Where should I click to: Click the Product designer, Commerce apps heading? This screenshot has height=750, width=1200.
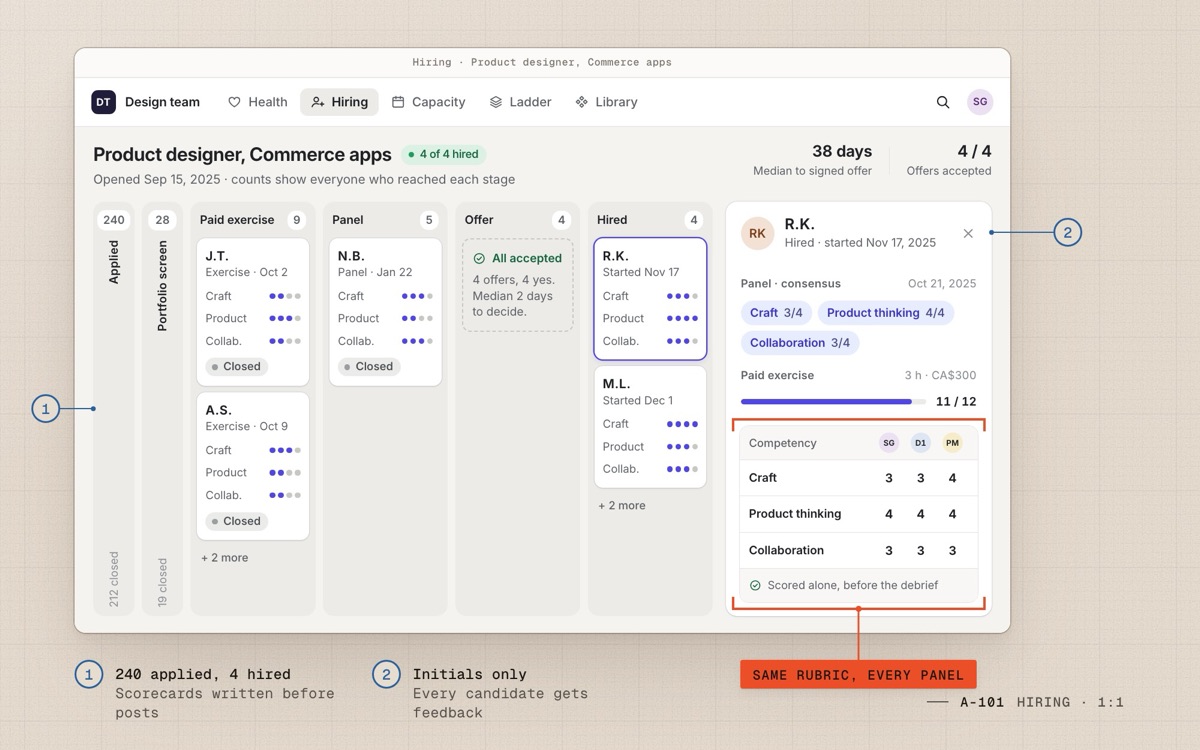242,155
